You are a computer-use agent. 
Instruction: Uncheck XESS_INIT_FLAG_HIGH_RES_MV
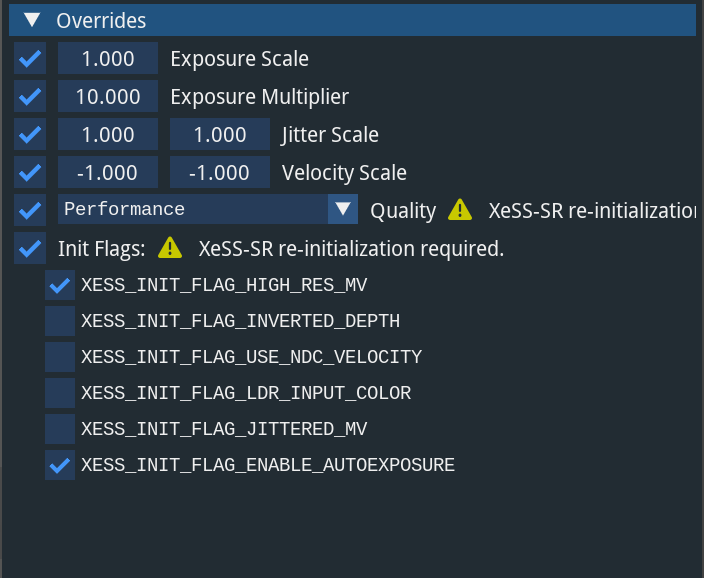[60, 286]
